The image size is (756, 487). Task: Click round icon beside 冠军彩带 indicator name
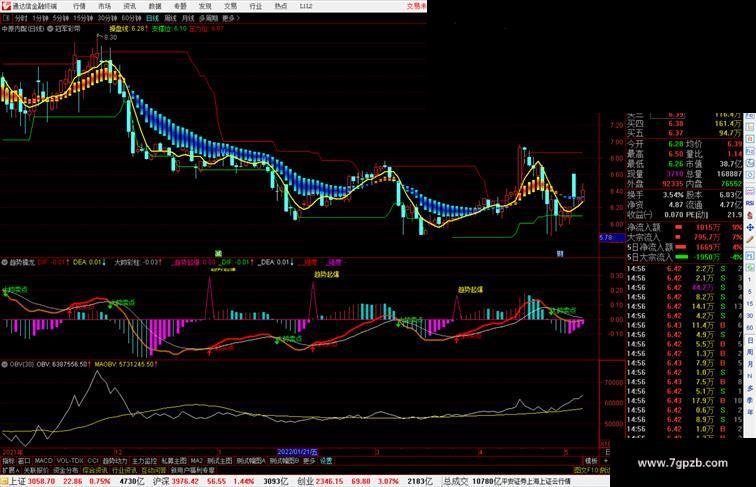coord(50,29)
